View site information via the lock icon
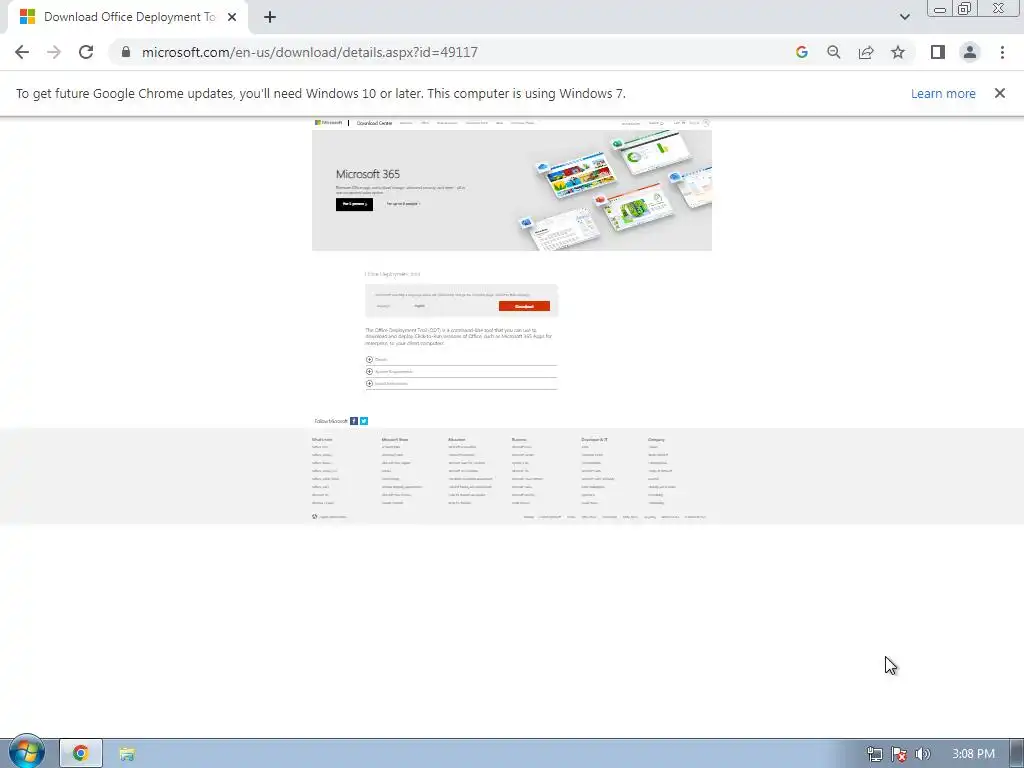The image size is (1024, 768). click(x=126, y=52)
